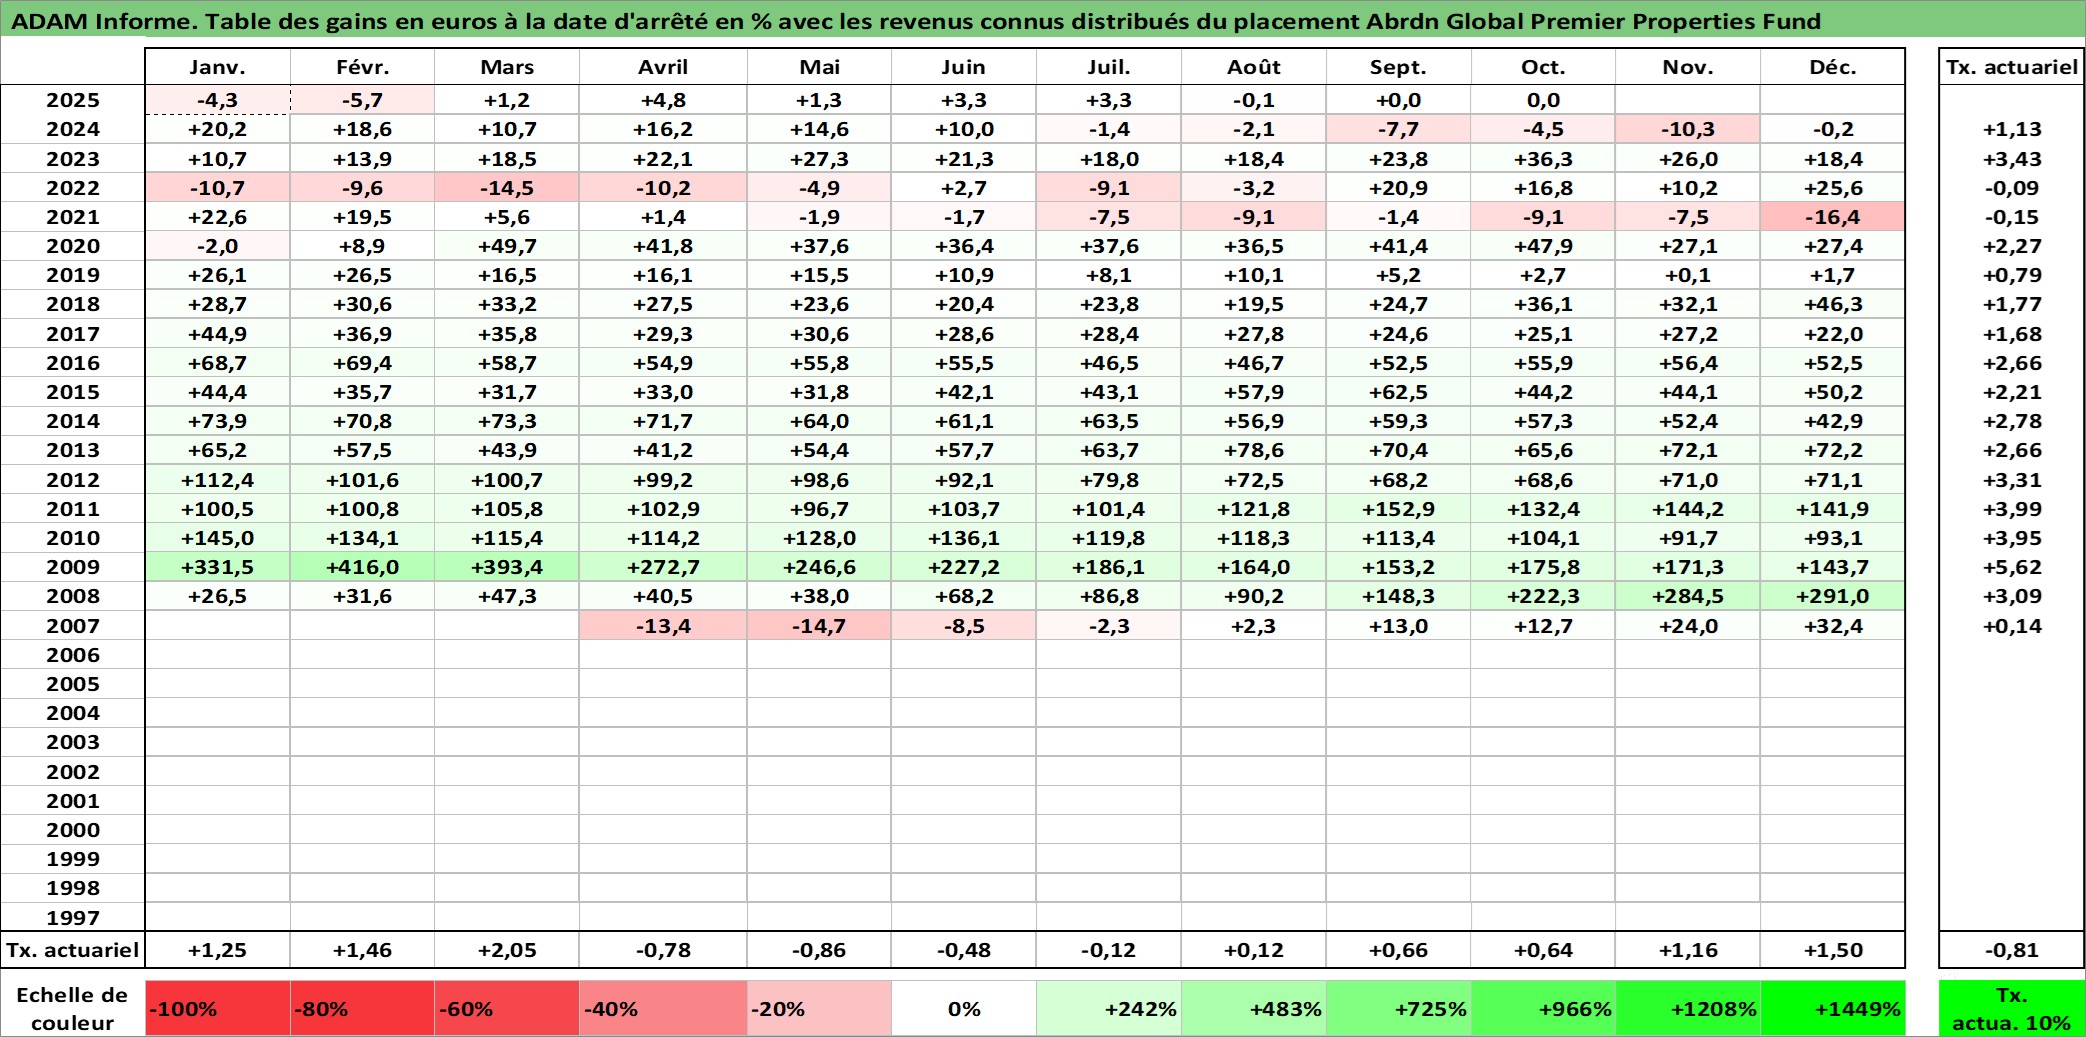Click the +1449% bright green swatch
The width and height of the screenshot is (2086, 1037).
1832,1008
